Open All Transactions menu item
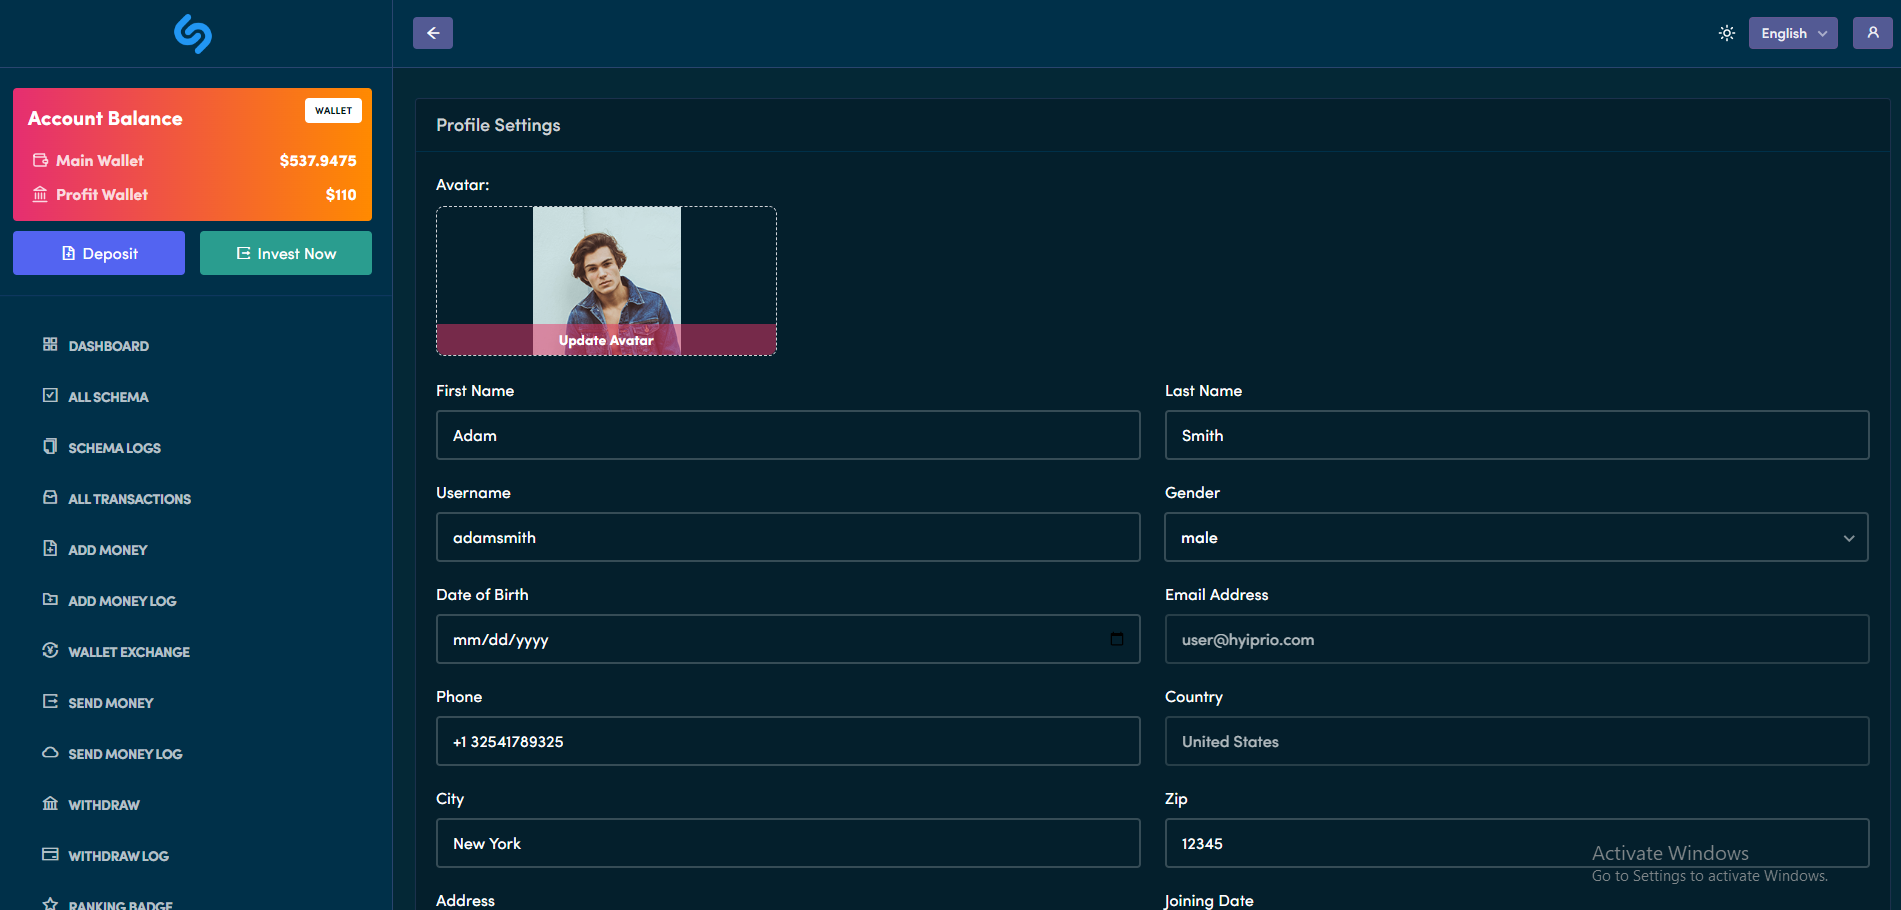The height and width of the screenshot is (910, 1901). [129, 499]
